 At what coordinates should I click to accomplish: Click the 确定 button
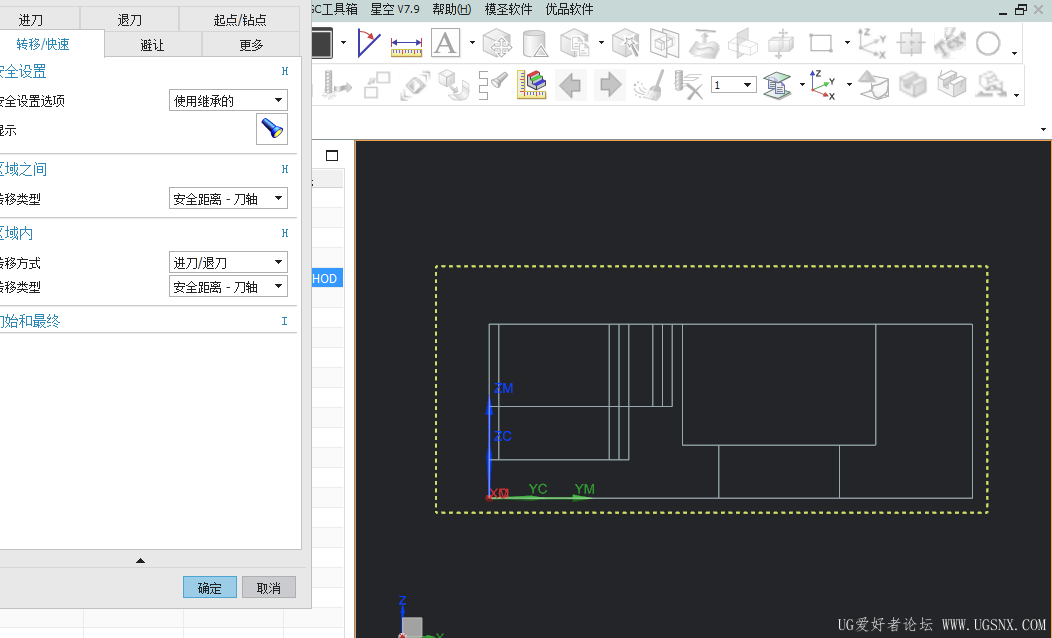click(210, 588)
